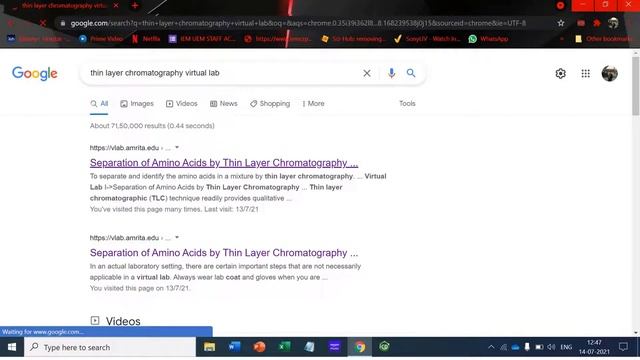Viewport: 640px width, 360px height.
Task: Open Excel from taskbar
Action: [284, 347]
